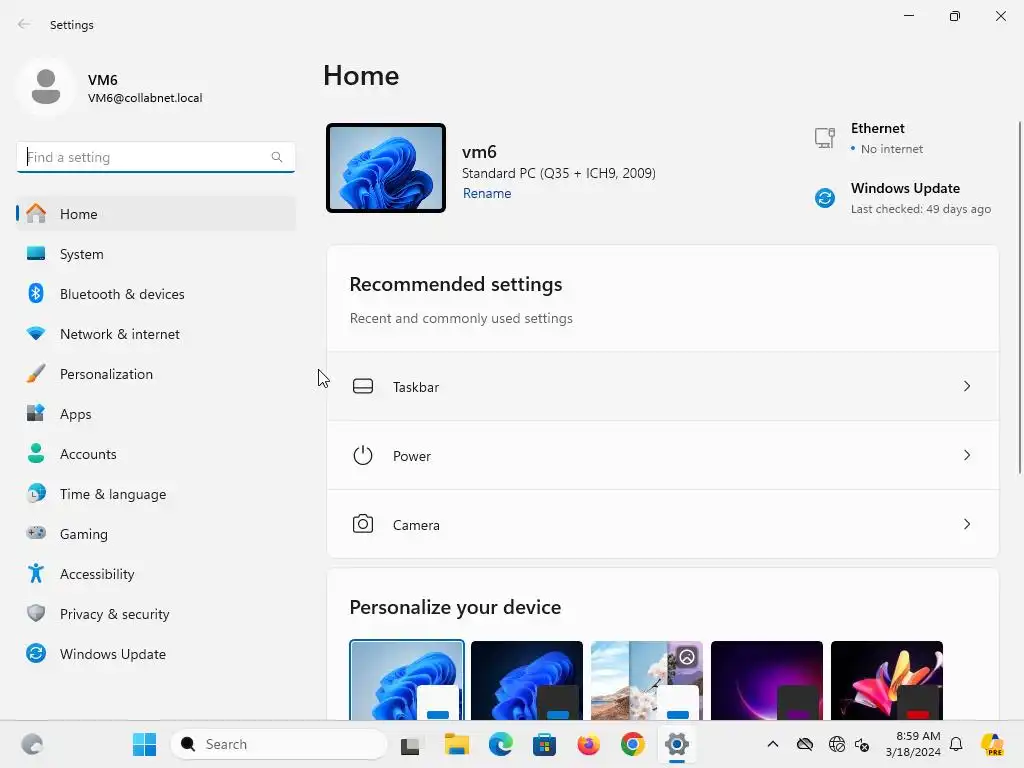Click the back arrow in Settings header
This screenshot has height=768, width=1024.
24,24
